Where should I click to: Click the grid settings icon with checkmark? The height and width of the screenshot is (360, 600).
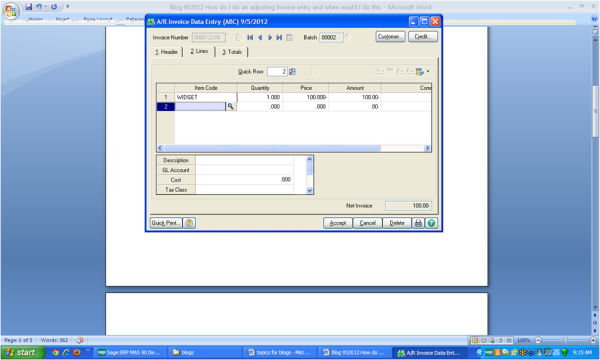click(420, 72)
